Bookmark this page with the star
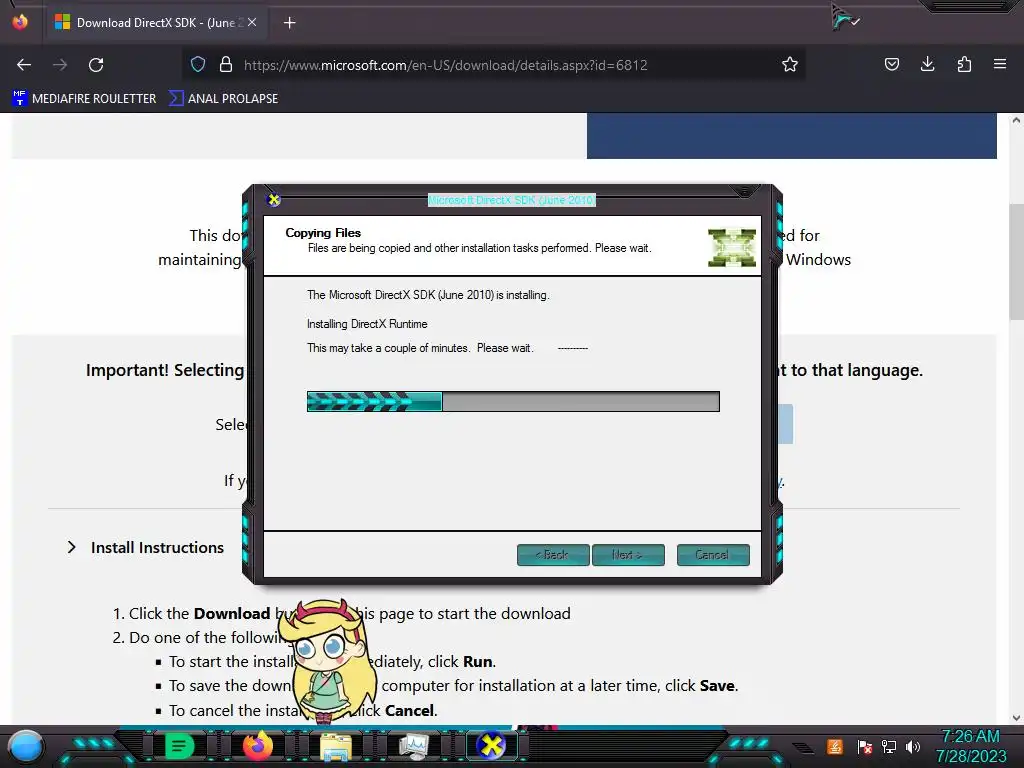This screenshot has height=768, width=1024. click(x=790, y=65)
